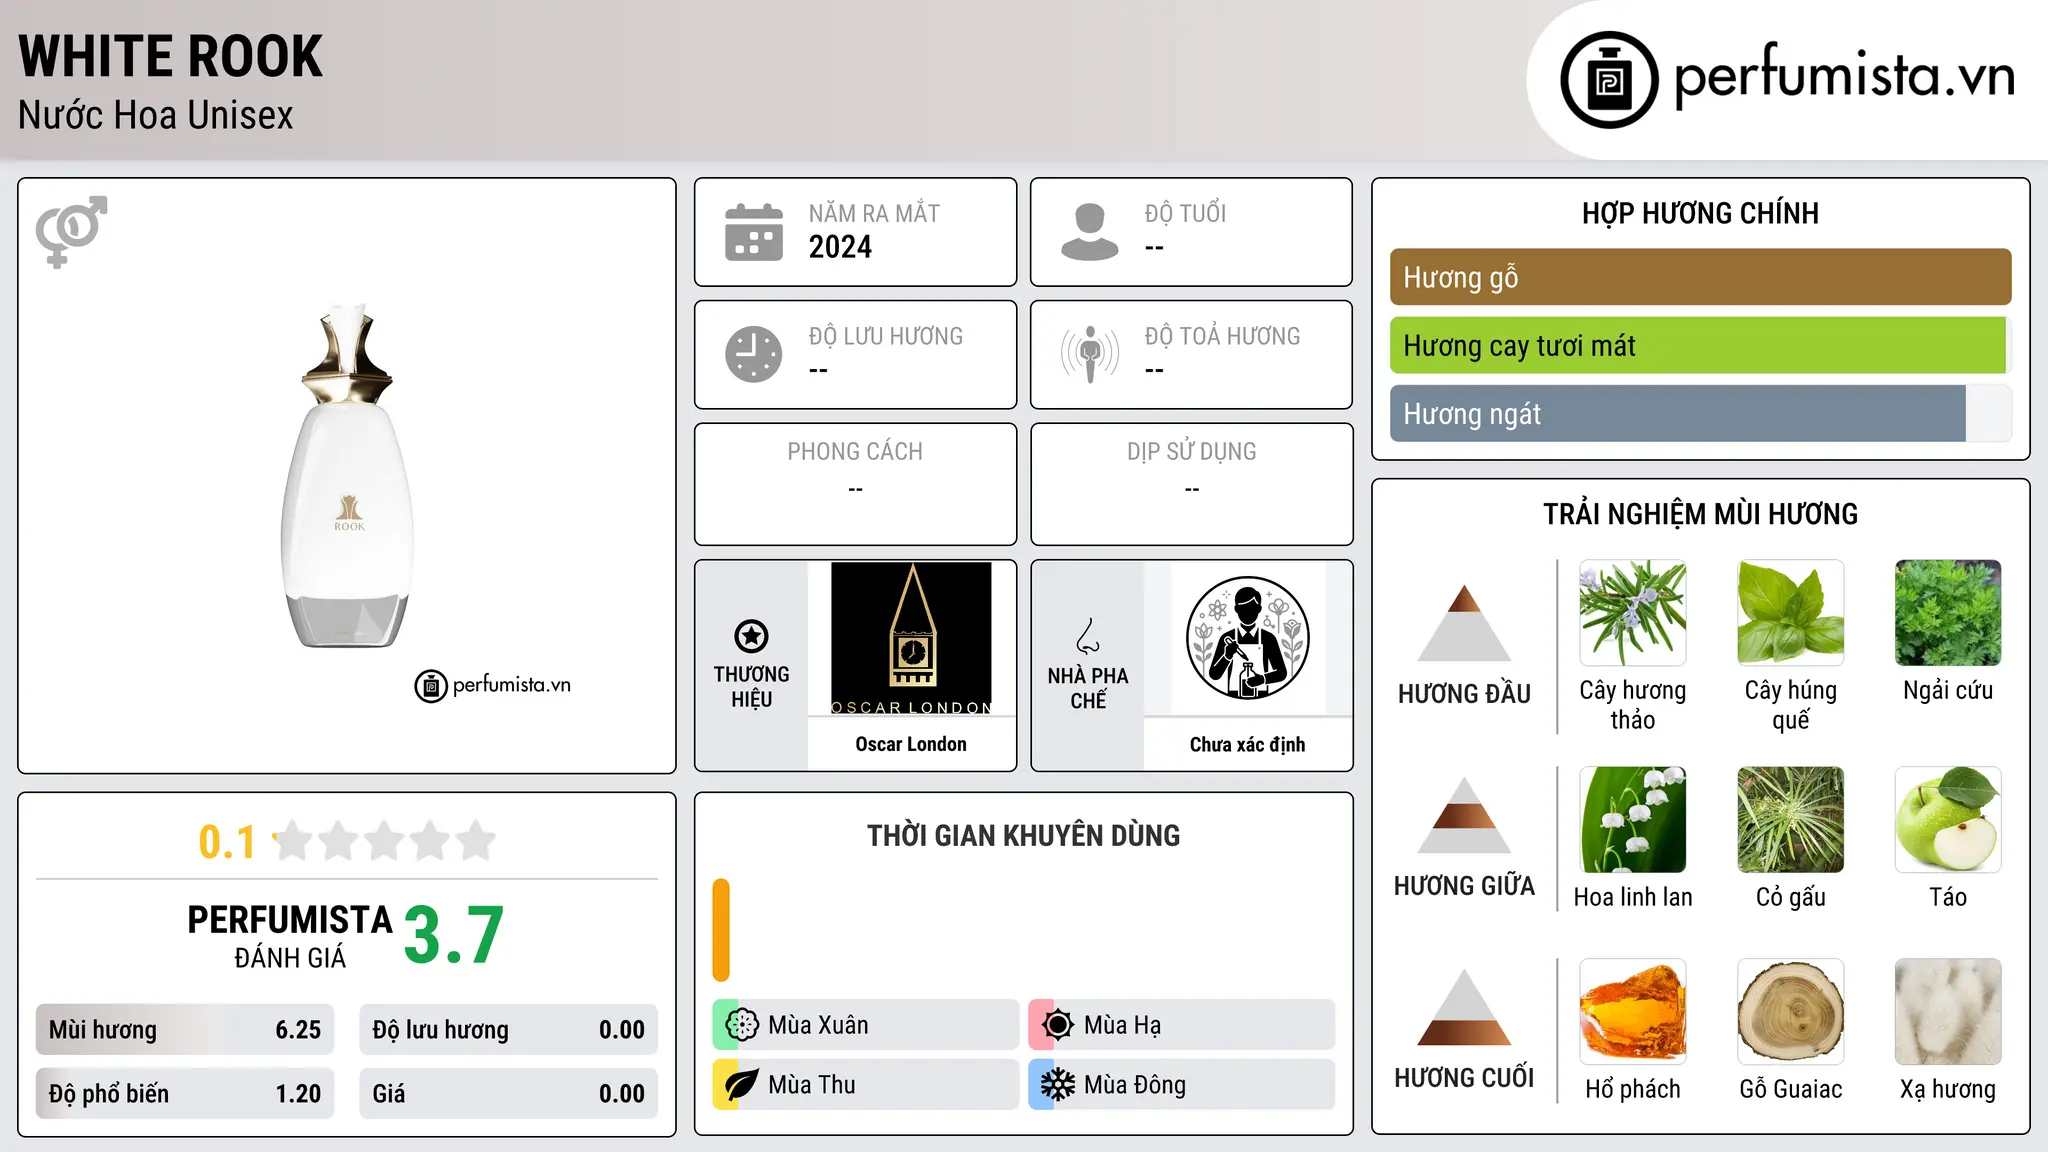Select the green apple note image
Viewport: 2048px width, 1152px height.
click(1948, 820)
